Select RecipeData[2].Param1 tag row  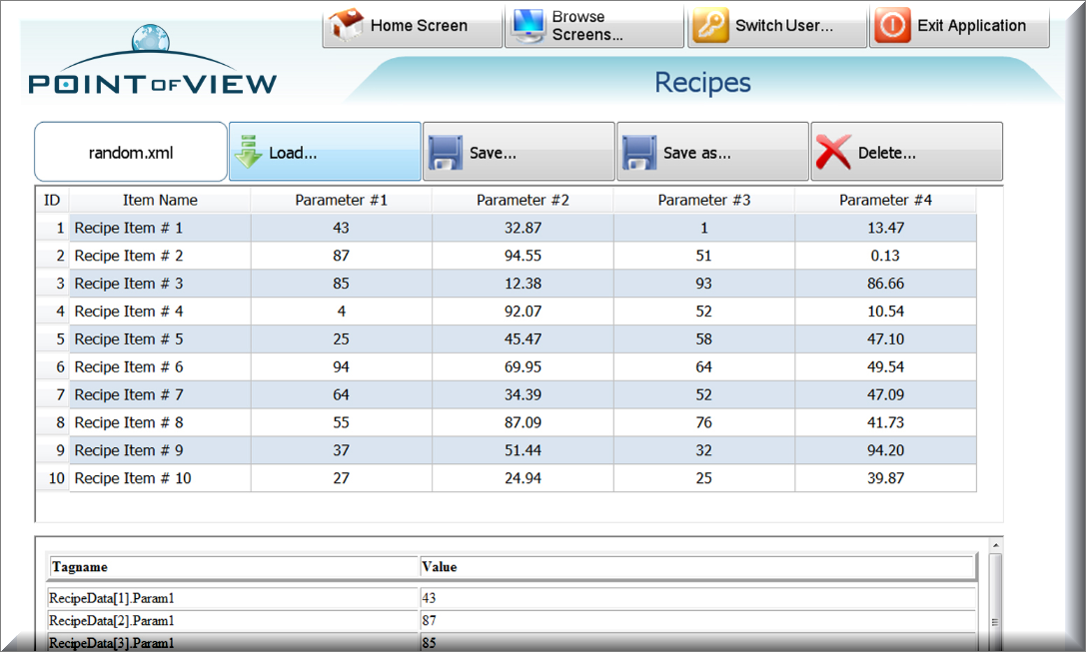pos(232,621)
